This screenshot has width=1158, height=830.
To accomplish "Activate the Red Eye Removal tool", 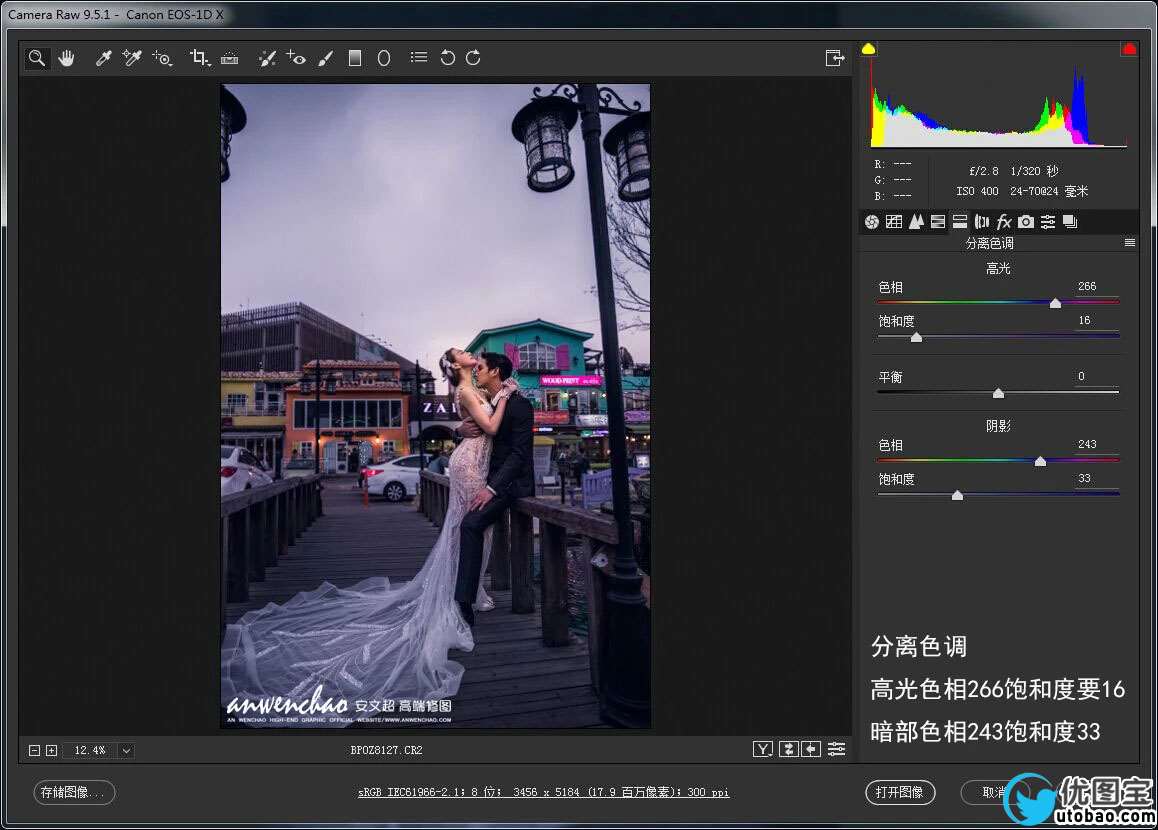I will 295,58.
